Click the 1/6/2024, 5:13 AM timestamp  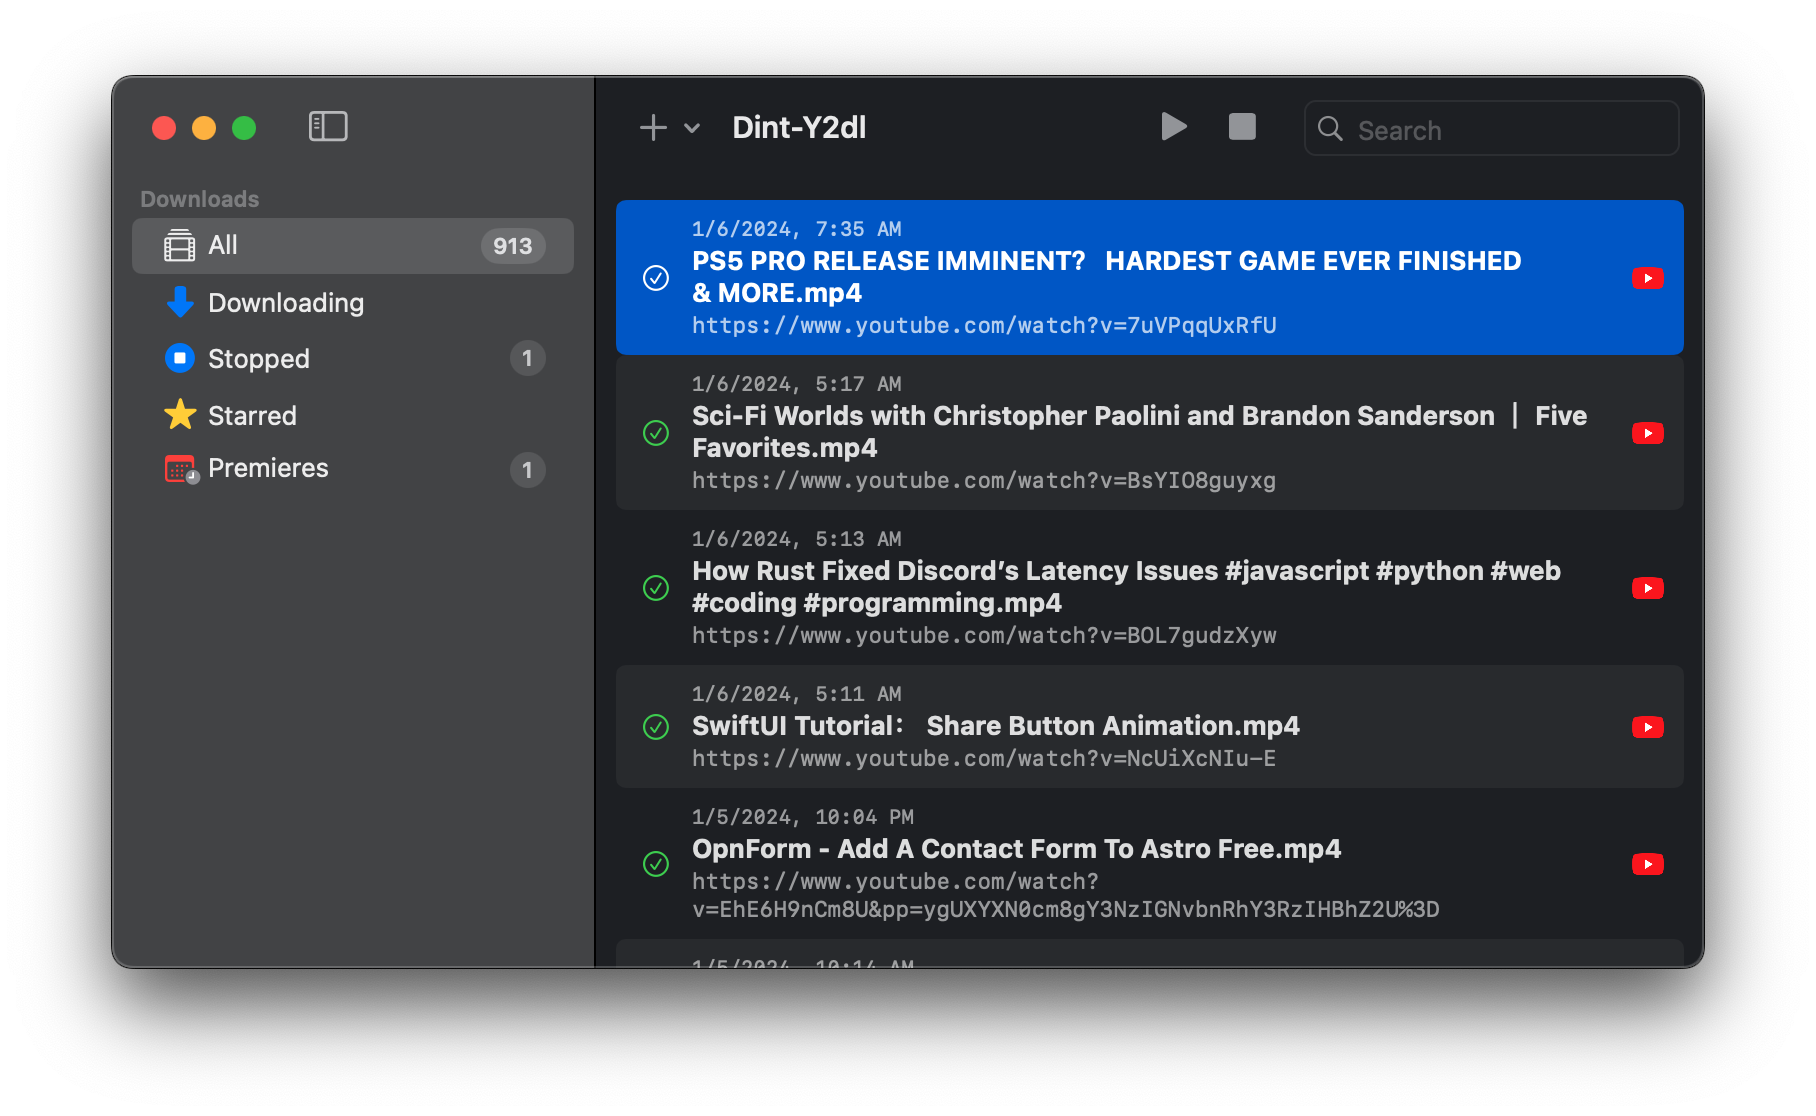[x=797, y=540]
